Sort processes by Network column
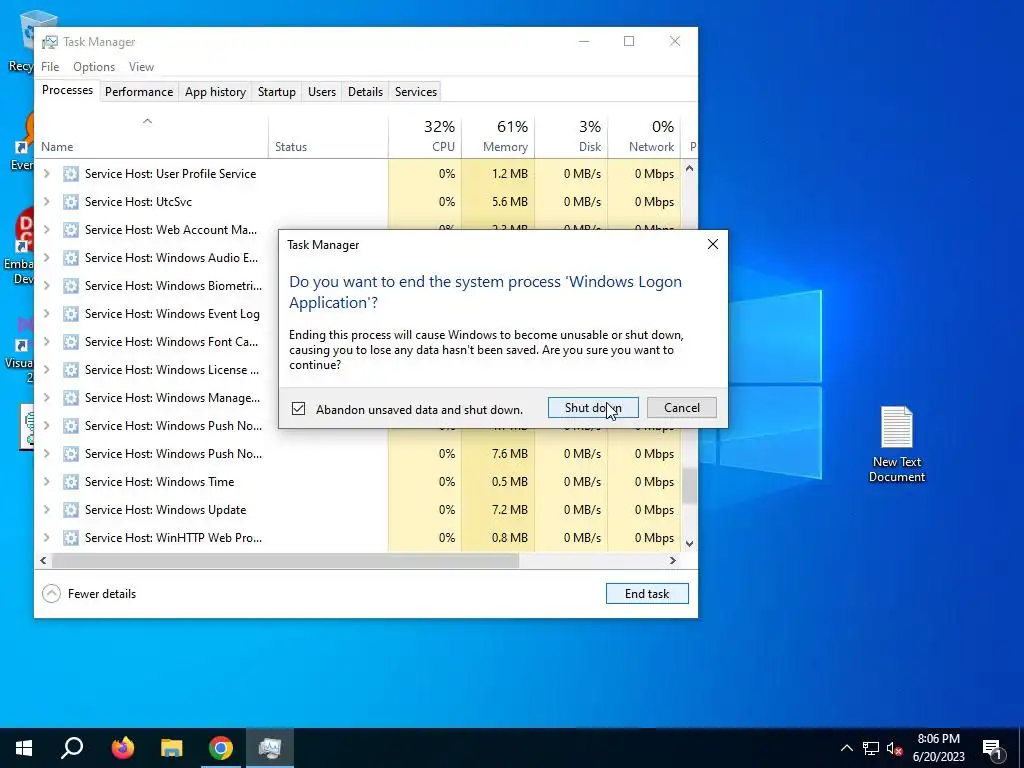Screen dimensions: 1024x768 click(645, 136)
